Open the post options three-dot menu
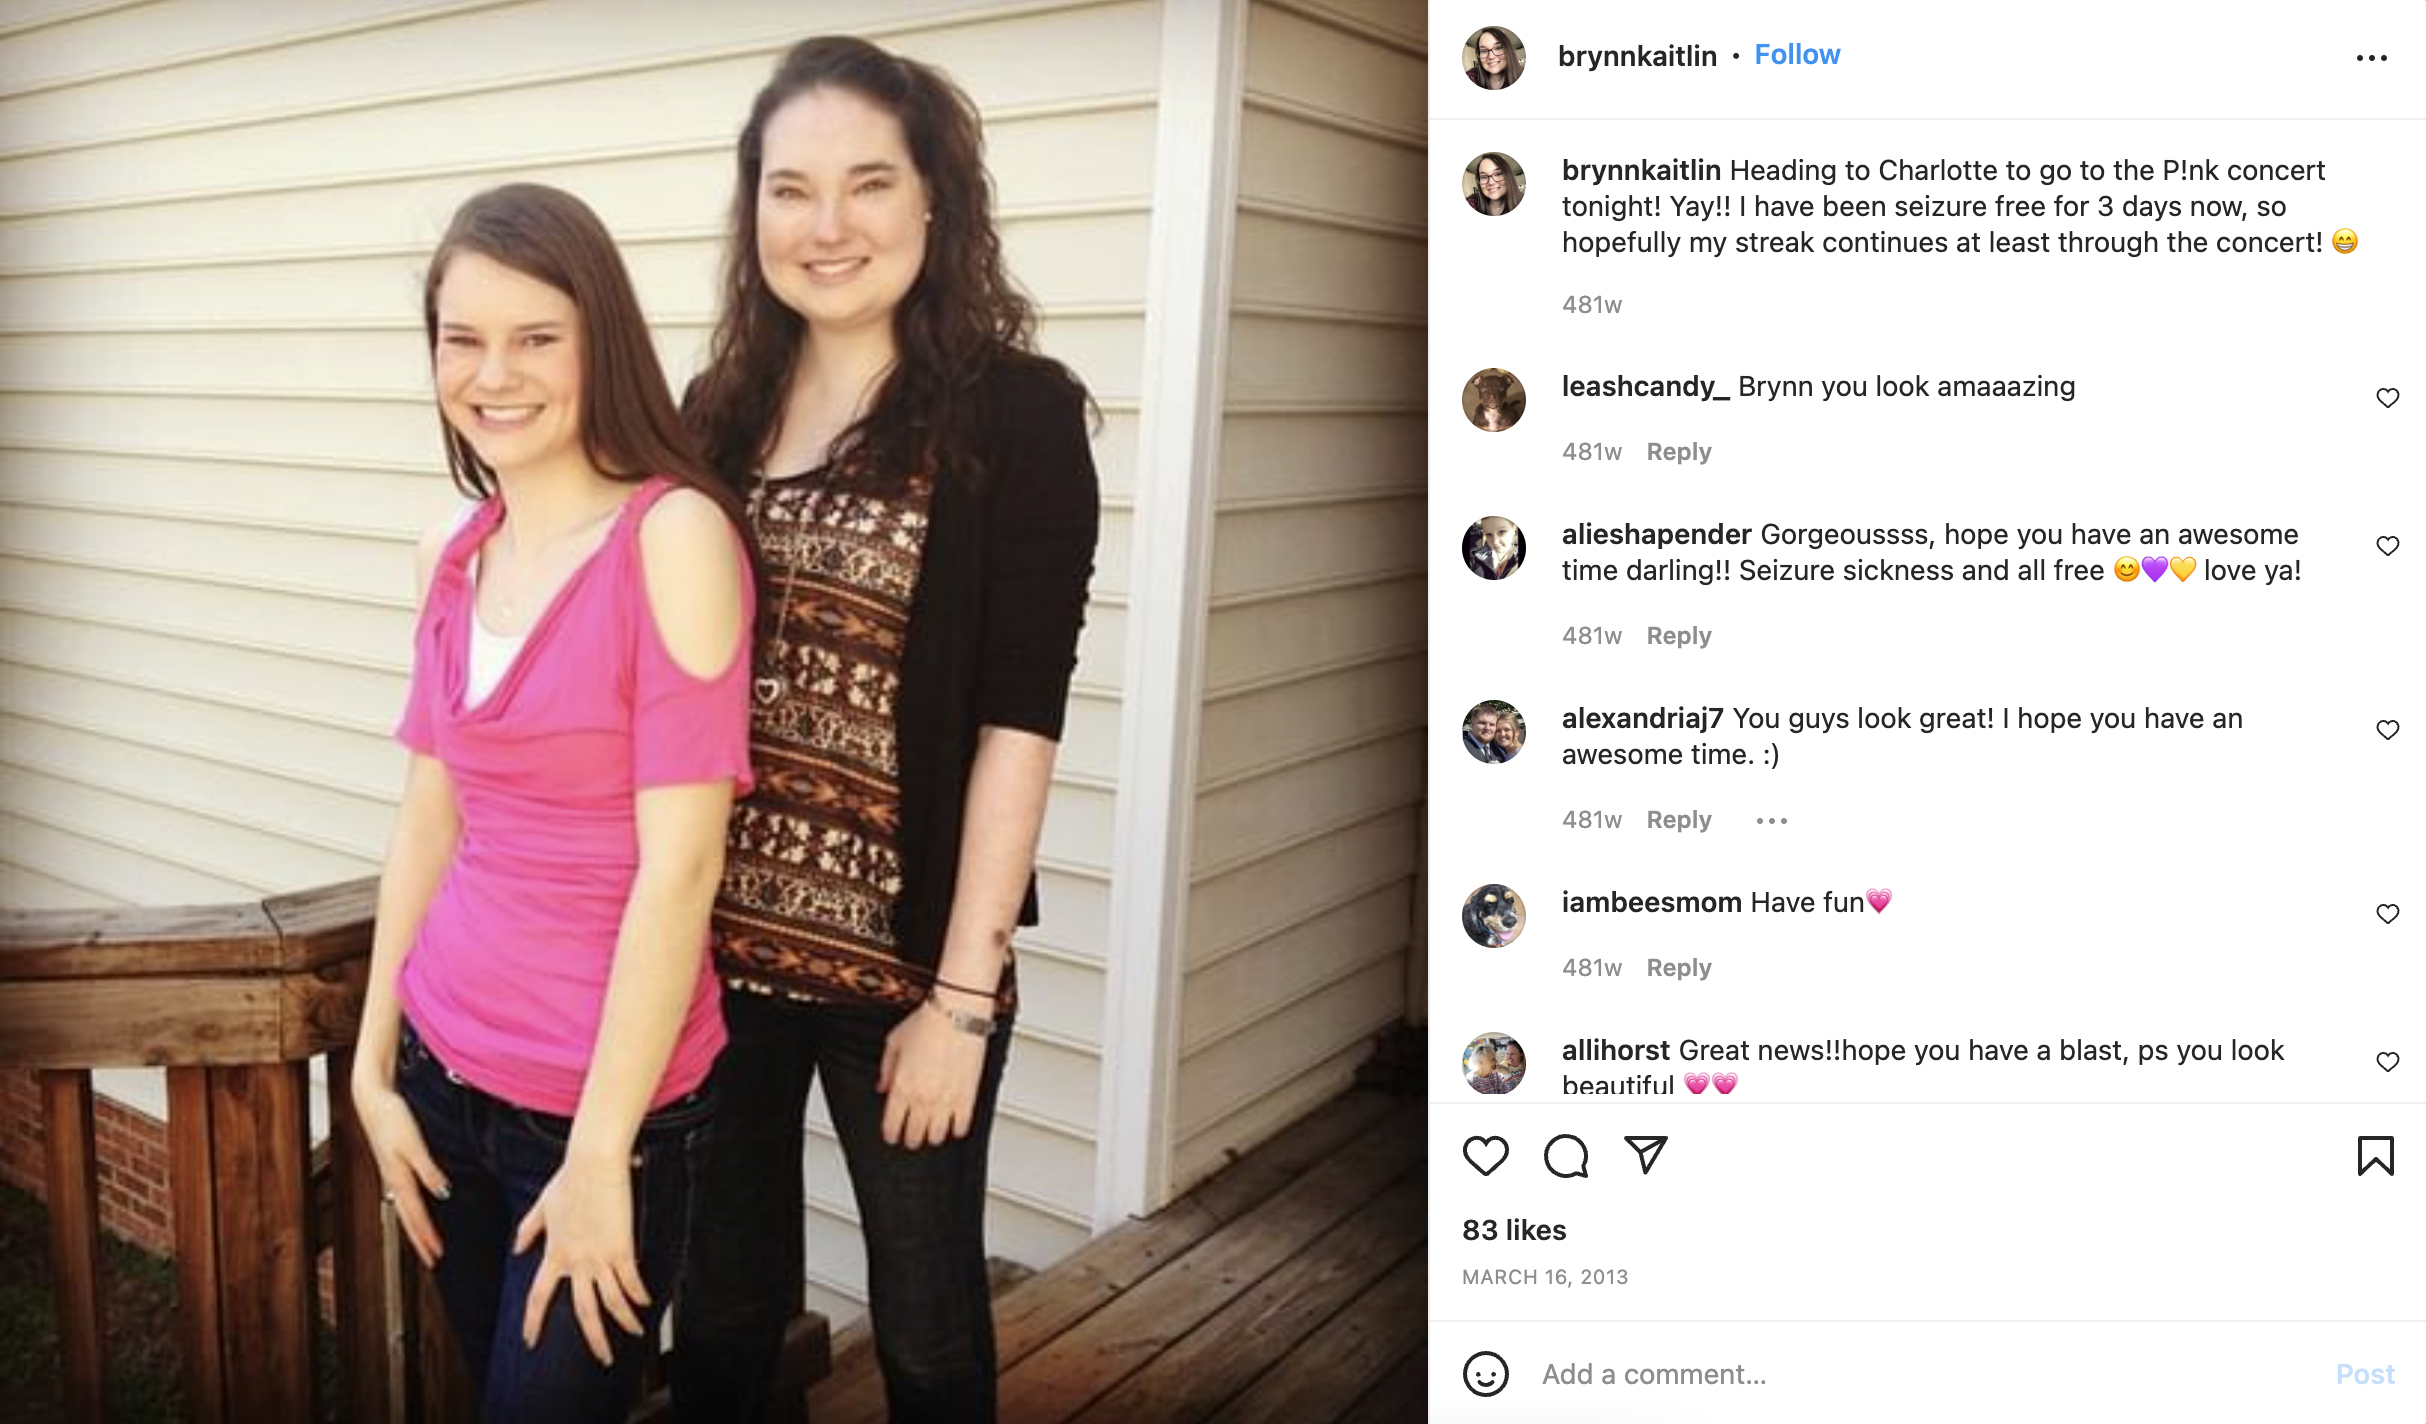Image resolution: width=2426 pixels, height=1424 pixels. tap(2371, 58)
